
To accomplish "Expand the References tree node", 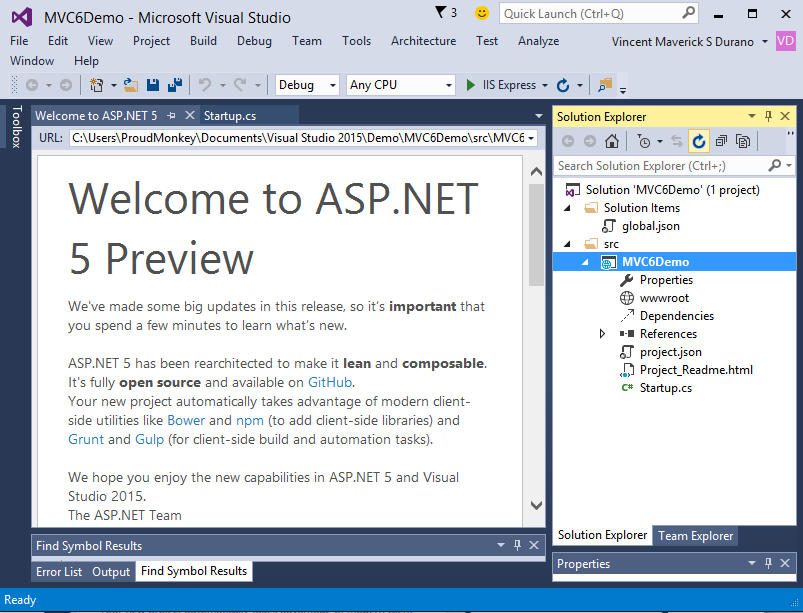I will 602,334.
